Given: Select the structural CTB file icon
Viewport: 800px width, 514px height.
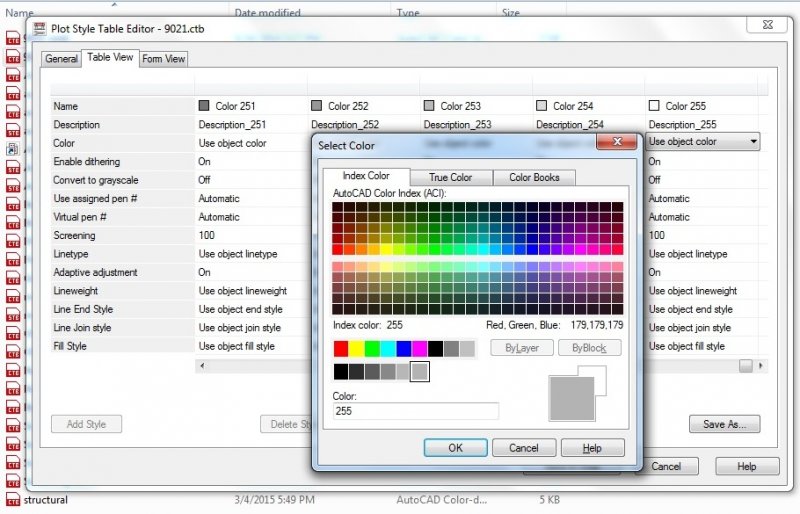Looking at the screenshot, I should point(13,500).
